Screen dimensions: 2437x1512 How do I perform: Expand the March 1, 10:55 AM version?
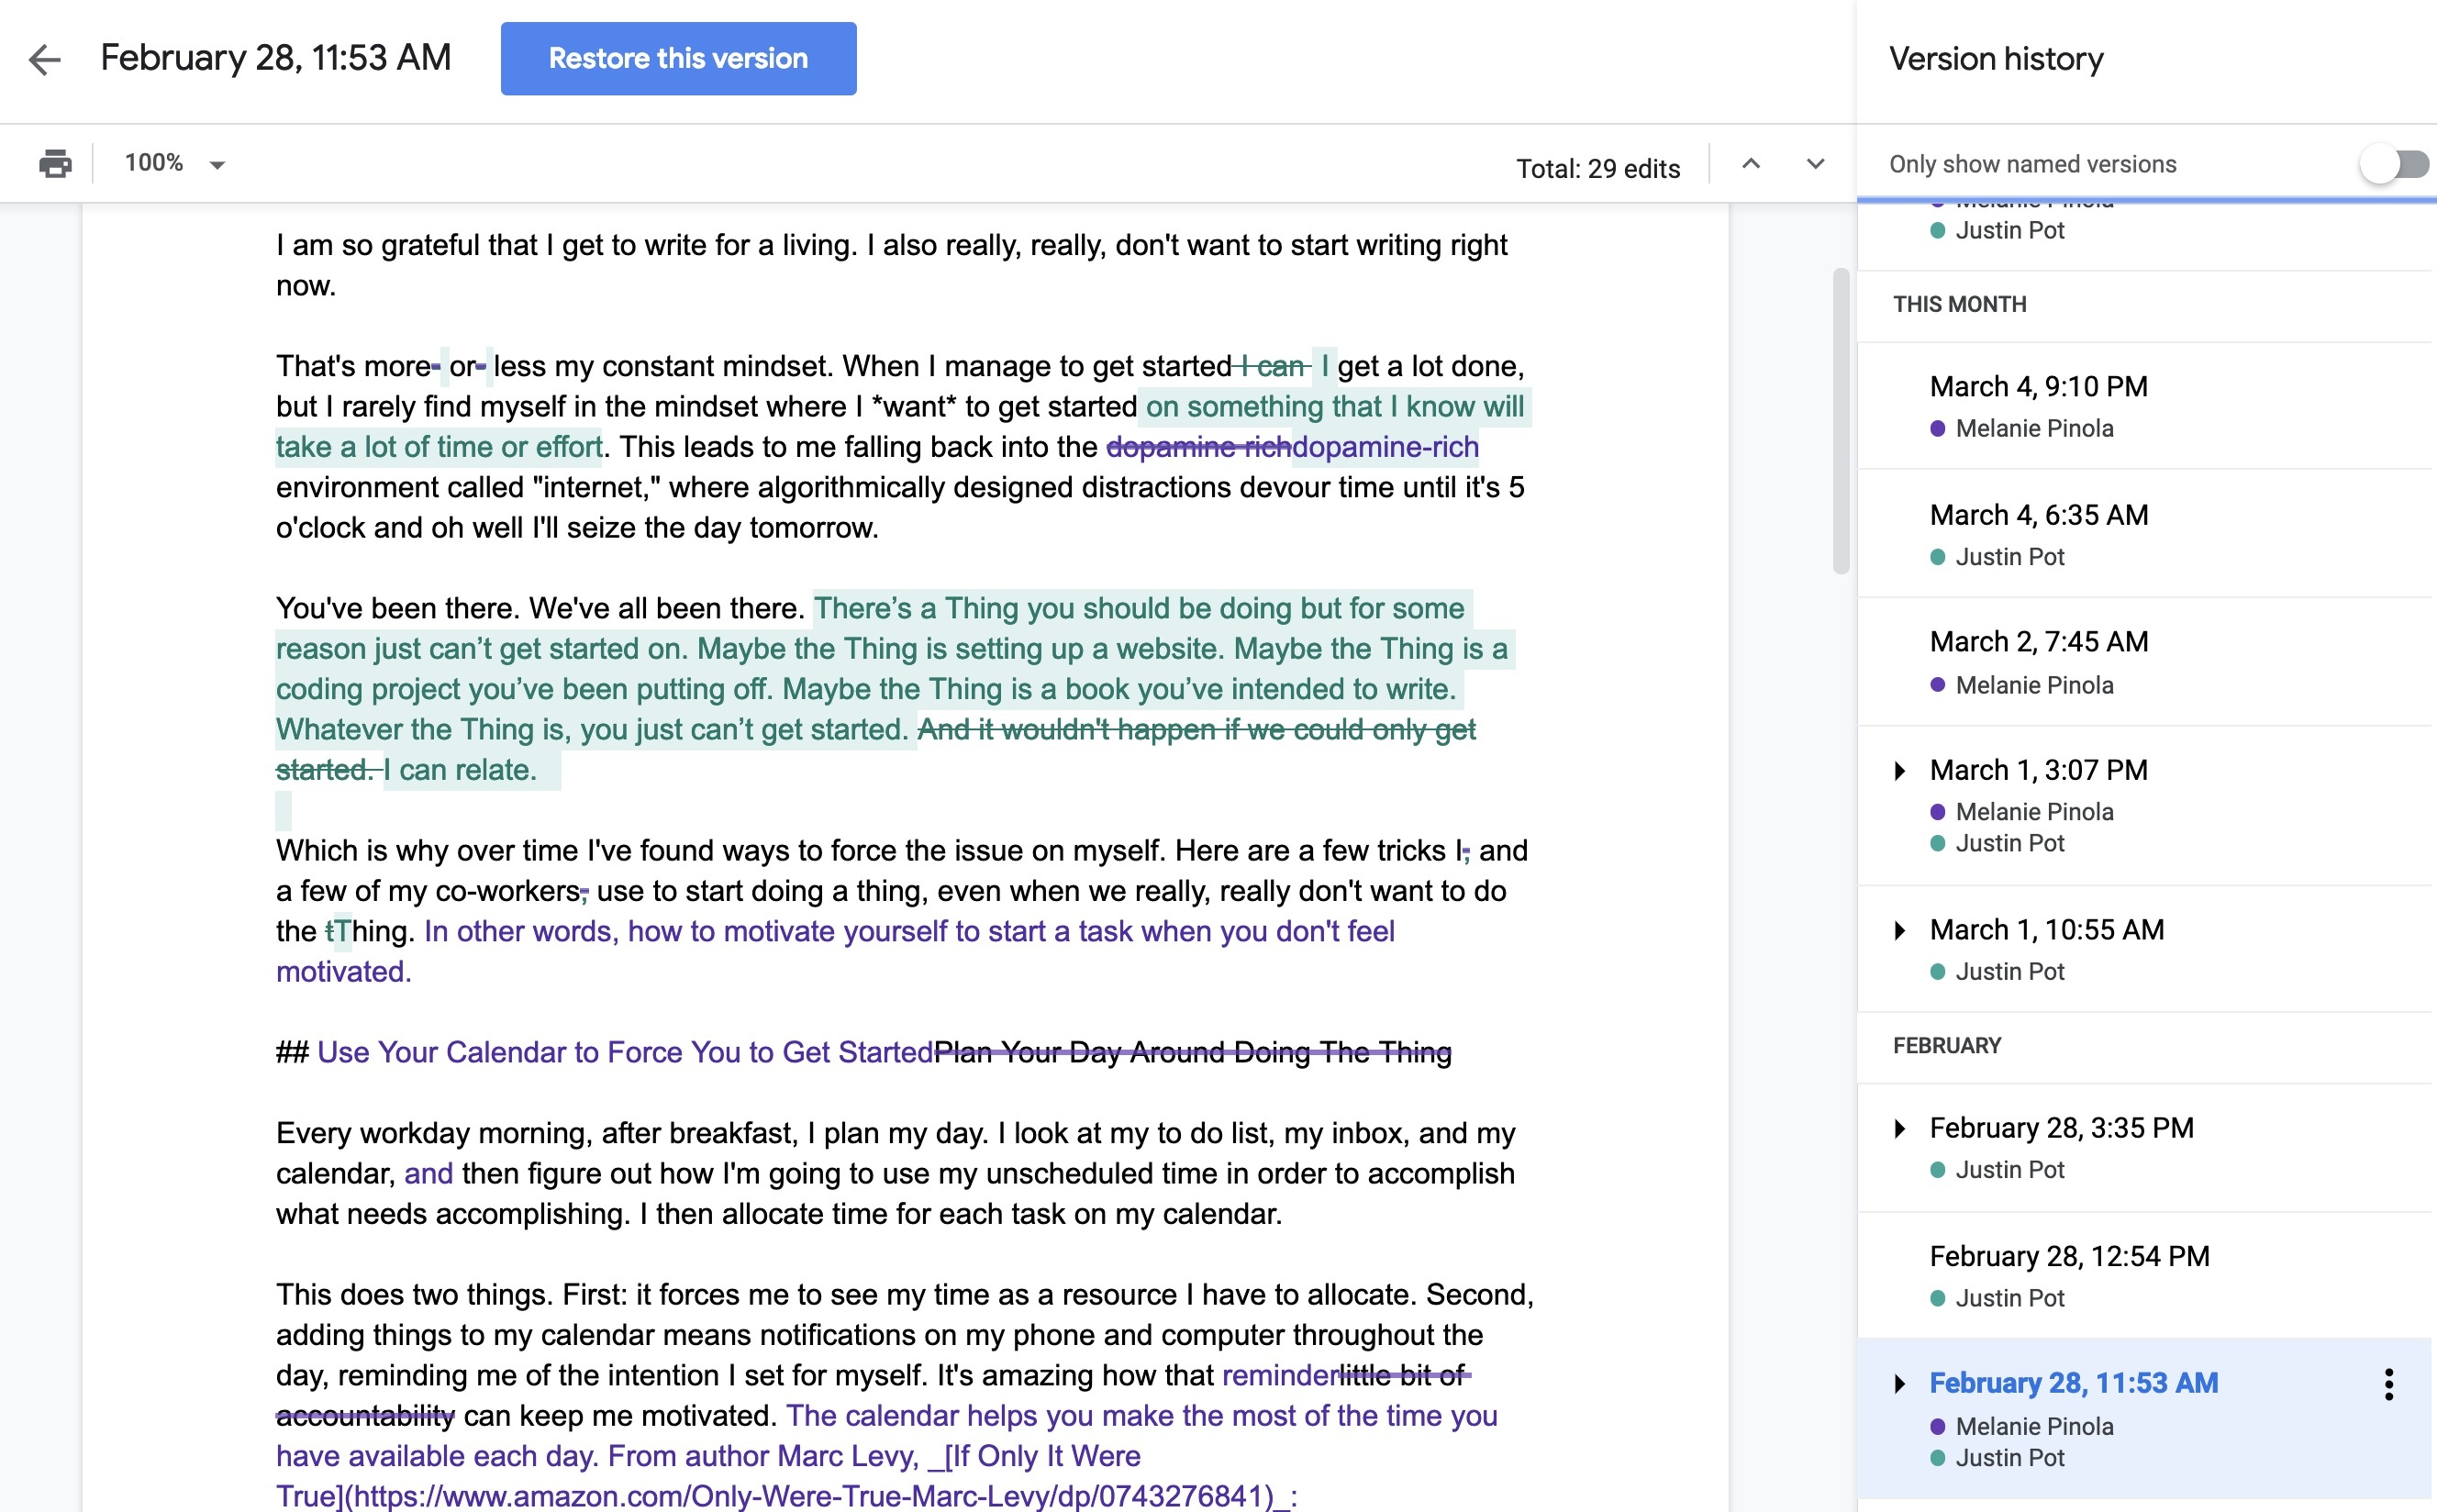click(x=1900, y=930)
